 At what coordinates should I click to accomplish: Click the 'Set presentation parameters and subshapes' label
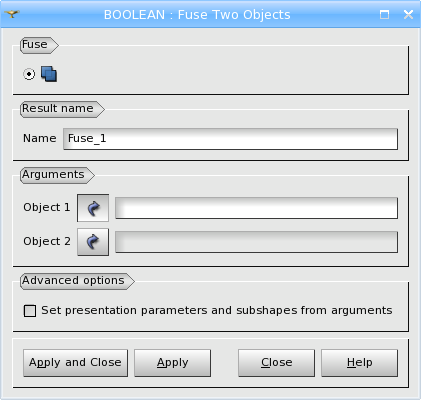pyautogui.click(x=217, y=310)
